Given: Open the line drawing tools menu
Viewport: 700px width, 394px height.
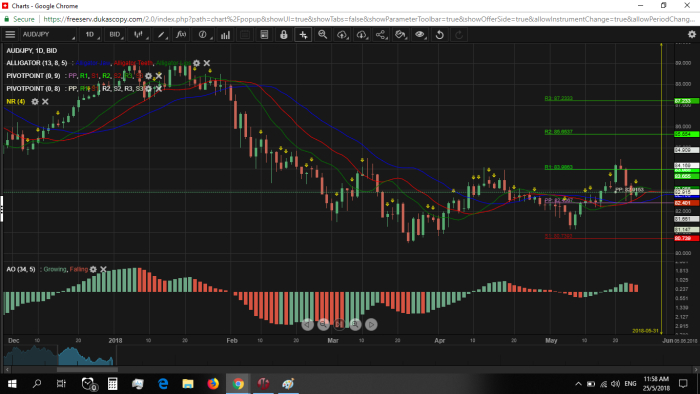Looking at the screenshot, I should (161, 34).
